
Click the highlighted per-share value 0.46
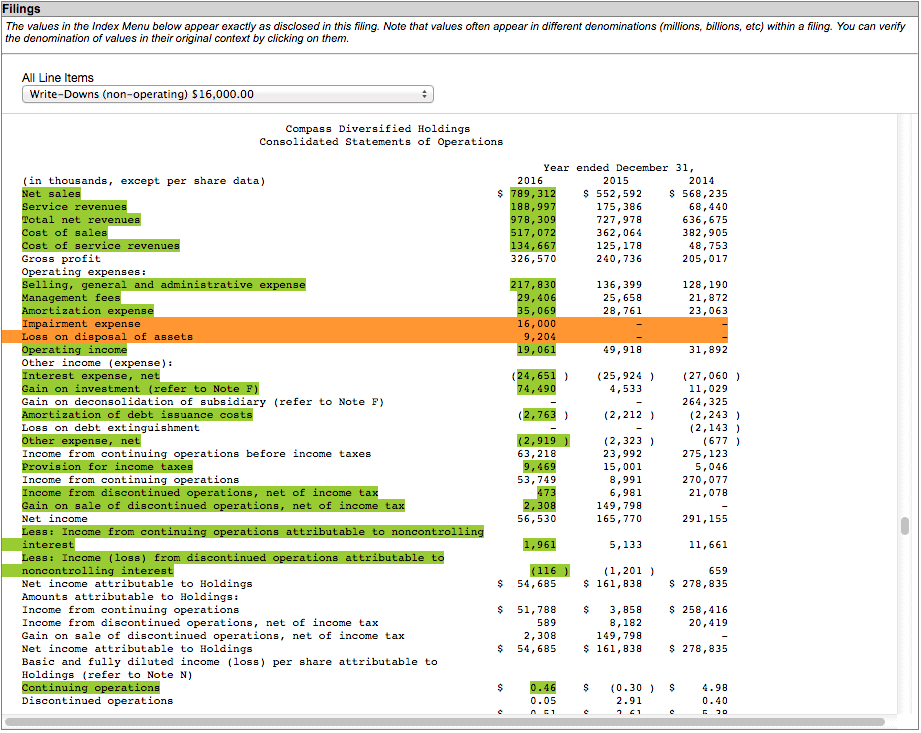[x=543, y=688]
